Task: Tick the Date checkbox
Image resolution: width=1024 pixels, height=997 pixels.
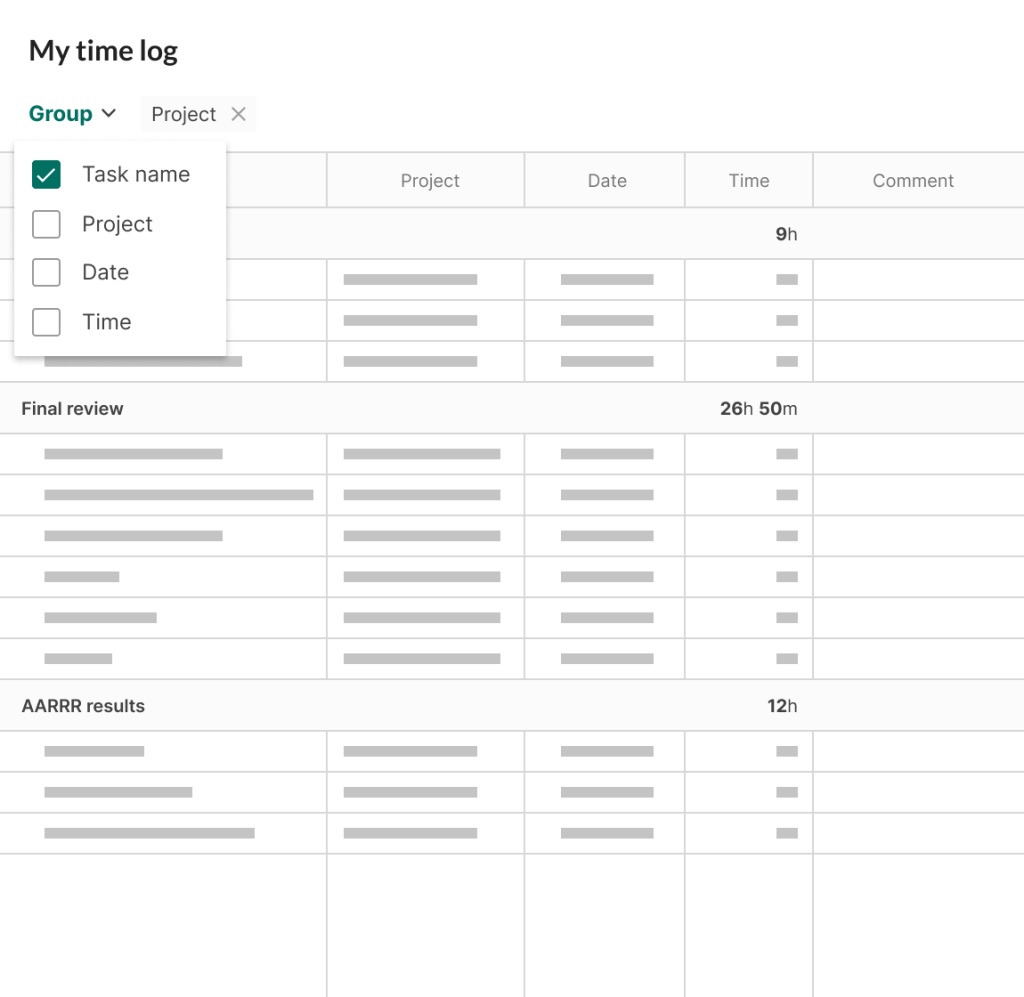Action: pos(46,272)
